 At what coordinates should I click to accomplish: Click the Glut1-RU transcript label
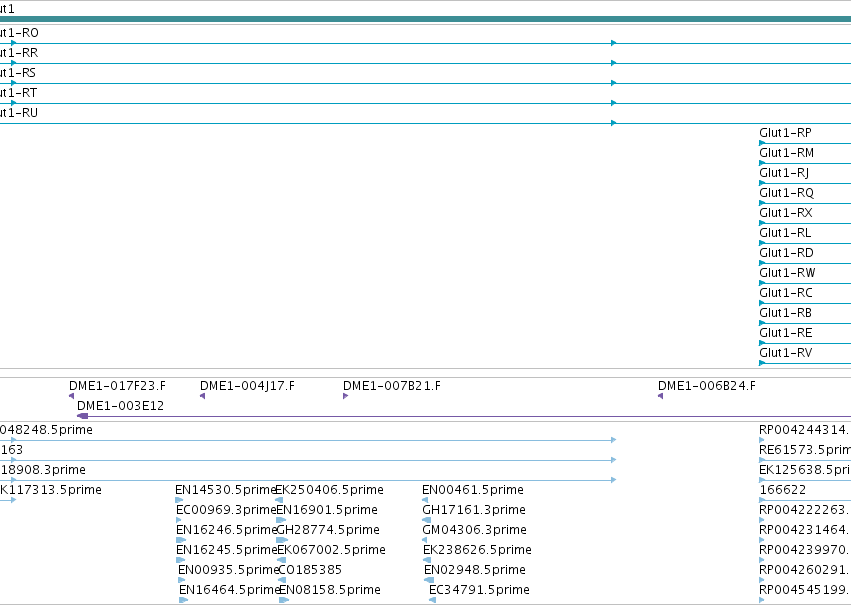pos(19,113)
